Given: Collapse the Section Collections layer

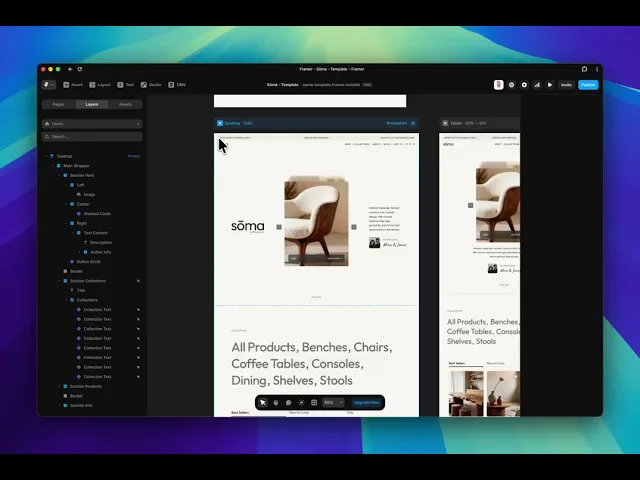Looking at the screenshot, I should (59, 281).
